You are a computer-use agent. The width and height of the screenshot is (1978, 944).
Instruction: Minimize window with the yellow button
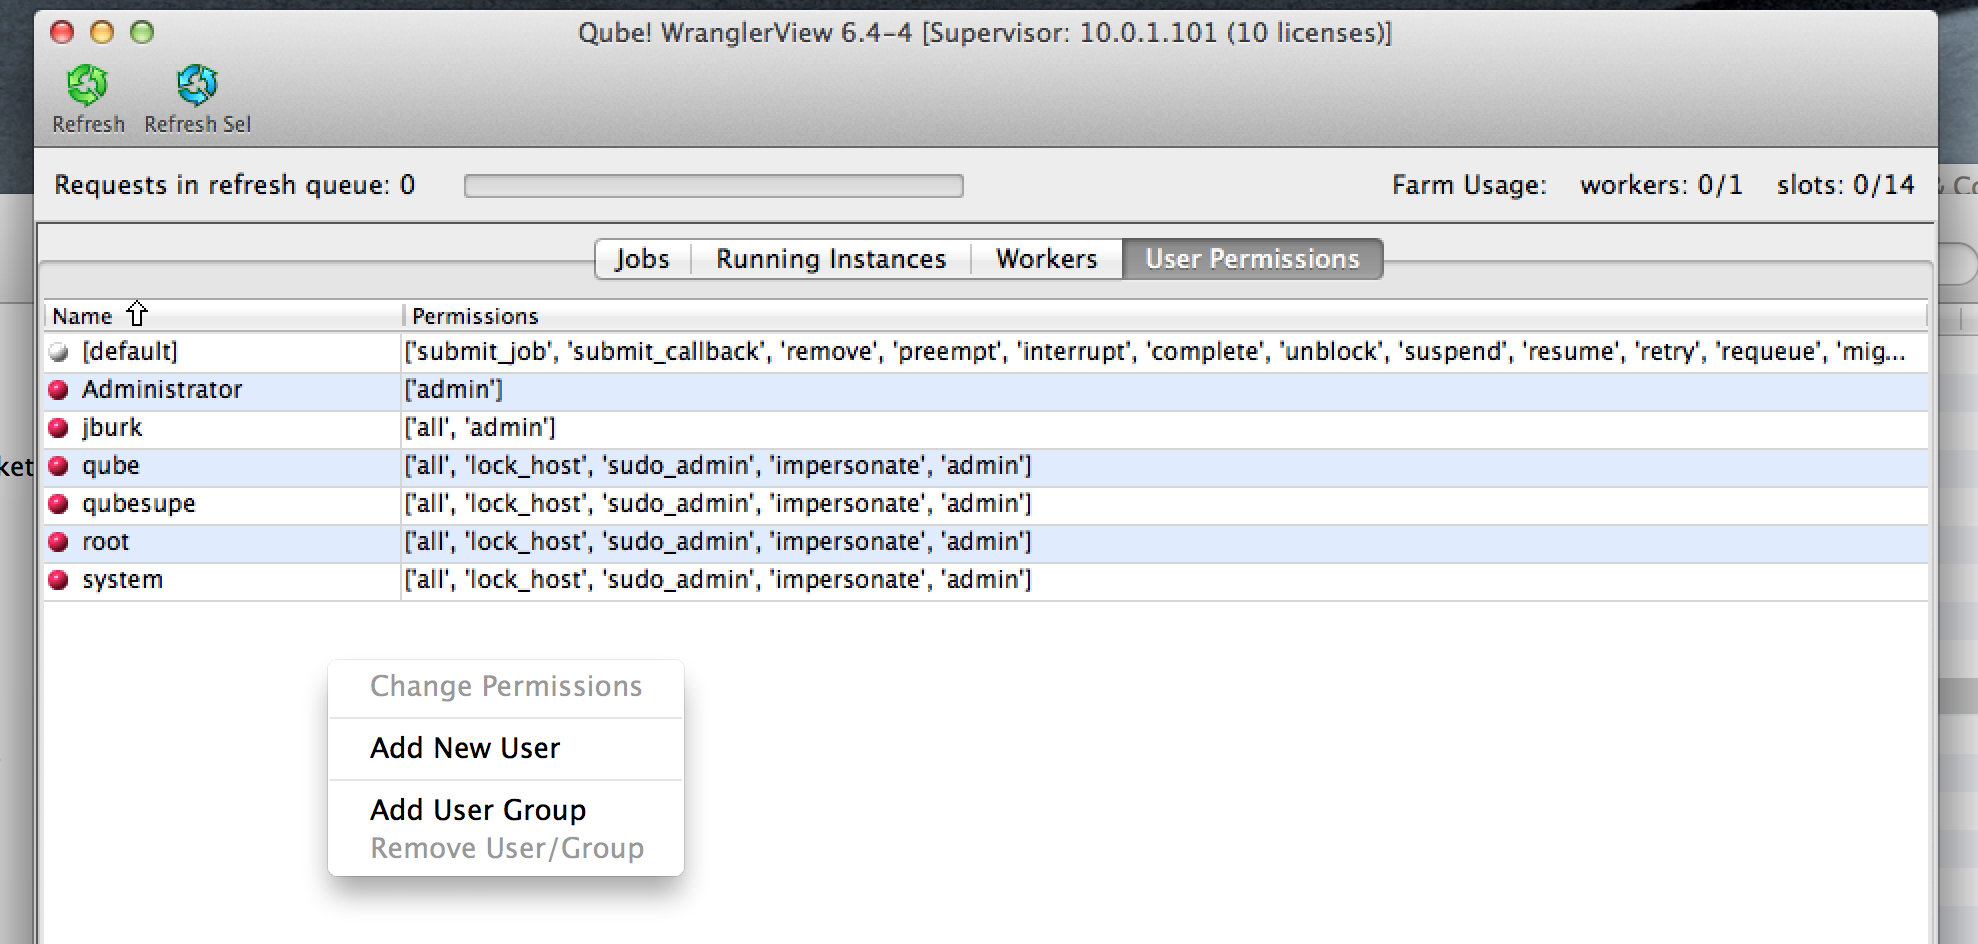click(102, 33)
